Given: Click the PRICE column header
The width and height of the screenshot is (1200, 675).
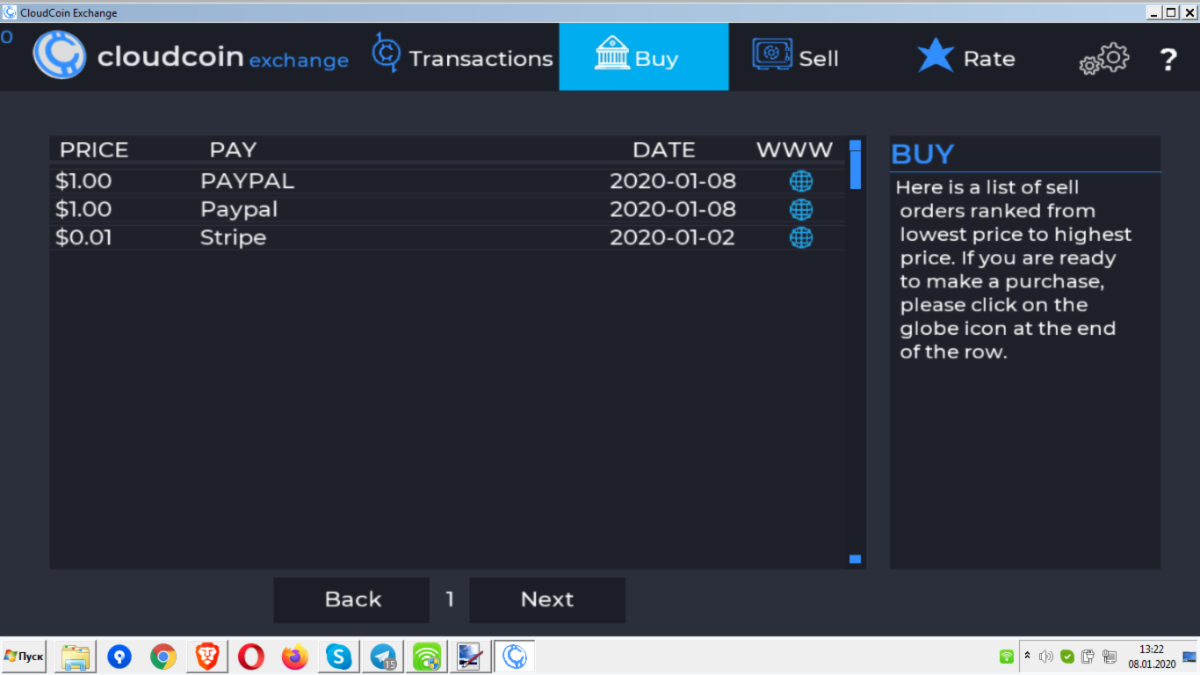Looking at the screenshot, I should [x=94, y=150].
